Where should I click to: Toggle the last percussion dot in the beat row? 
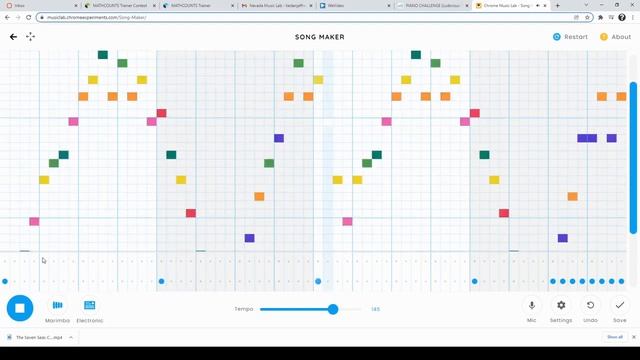coord(621,281)
